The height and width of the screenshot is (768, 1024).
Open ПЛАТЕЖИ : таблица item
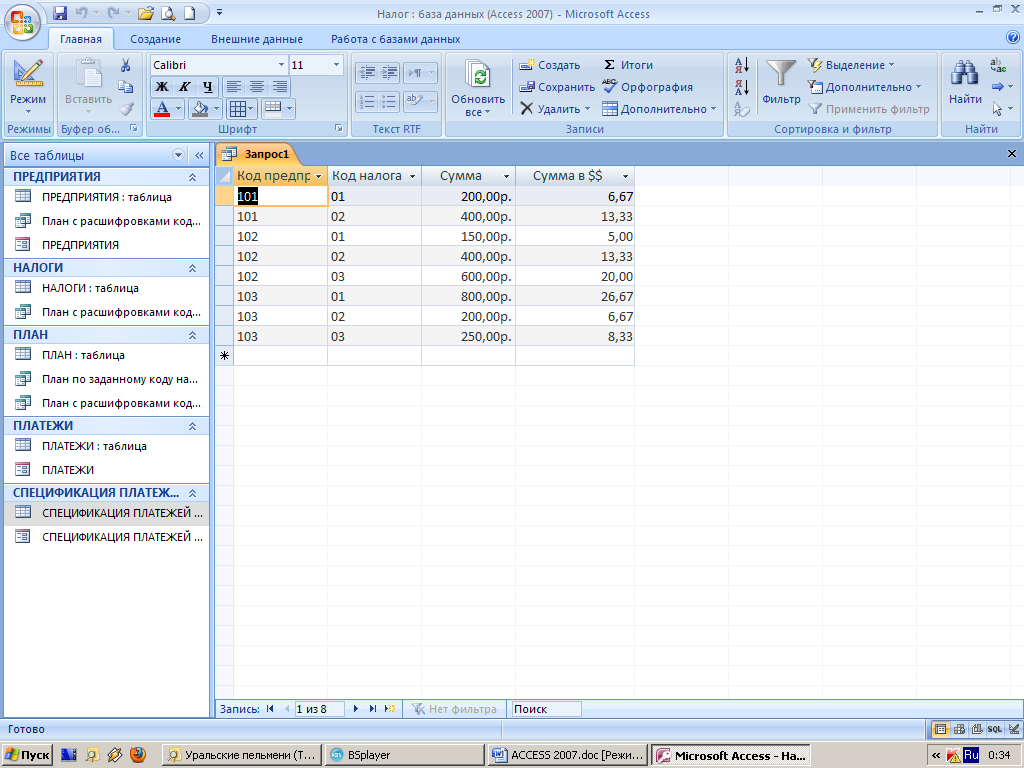[106, 446]
